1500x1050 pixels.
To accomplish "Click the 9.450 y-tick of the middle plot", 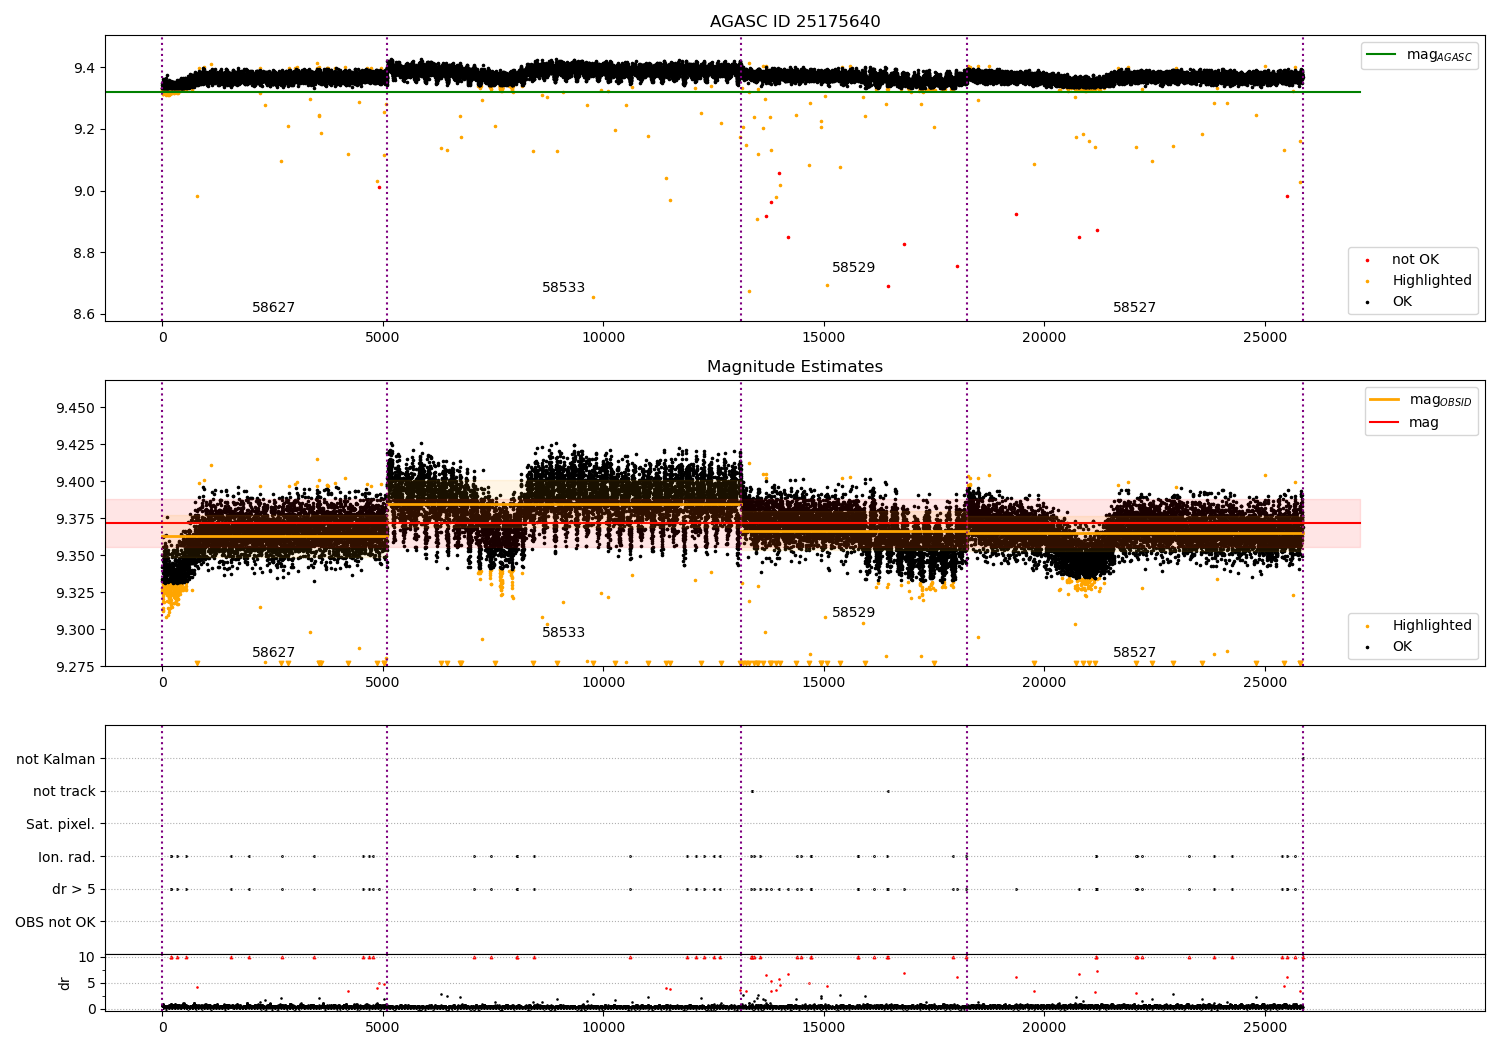I will [x=76, y=408].
